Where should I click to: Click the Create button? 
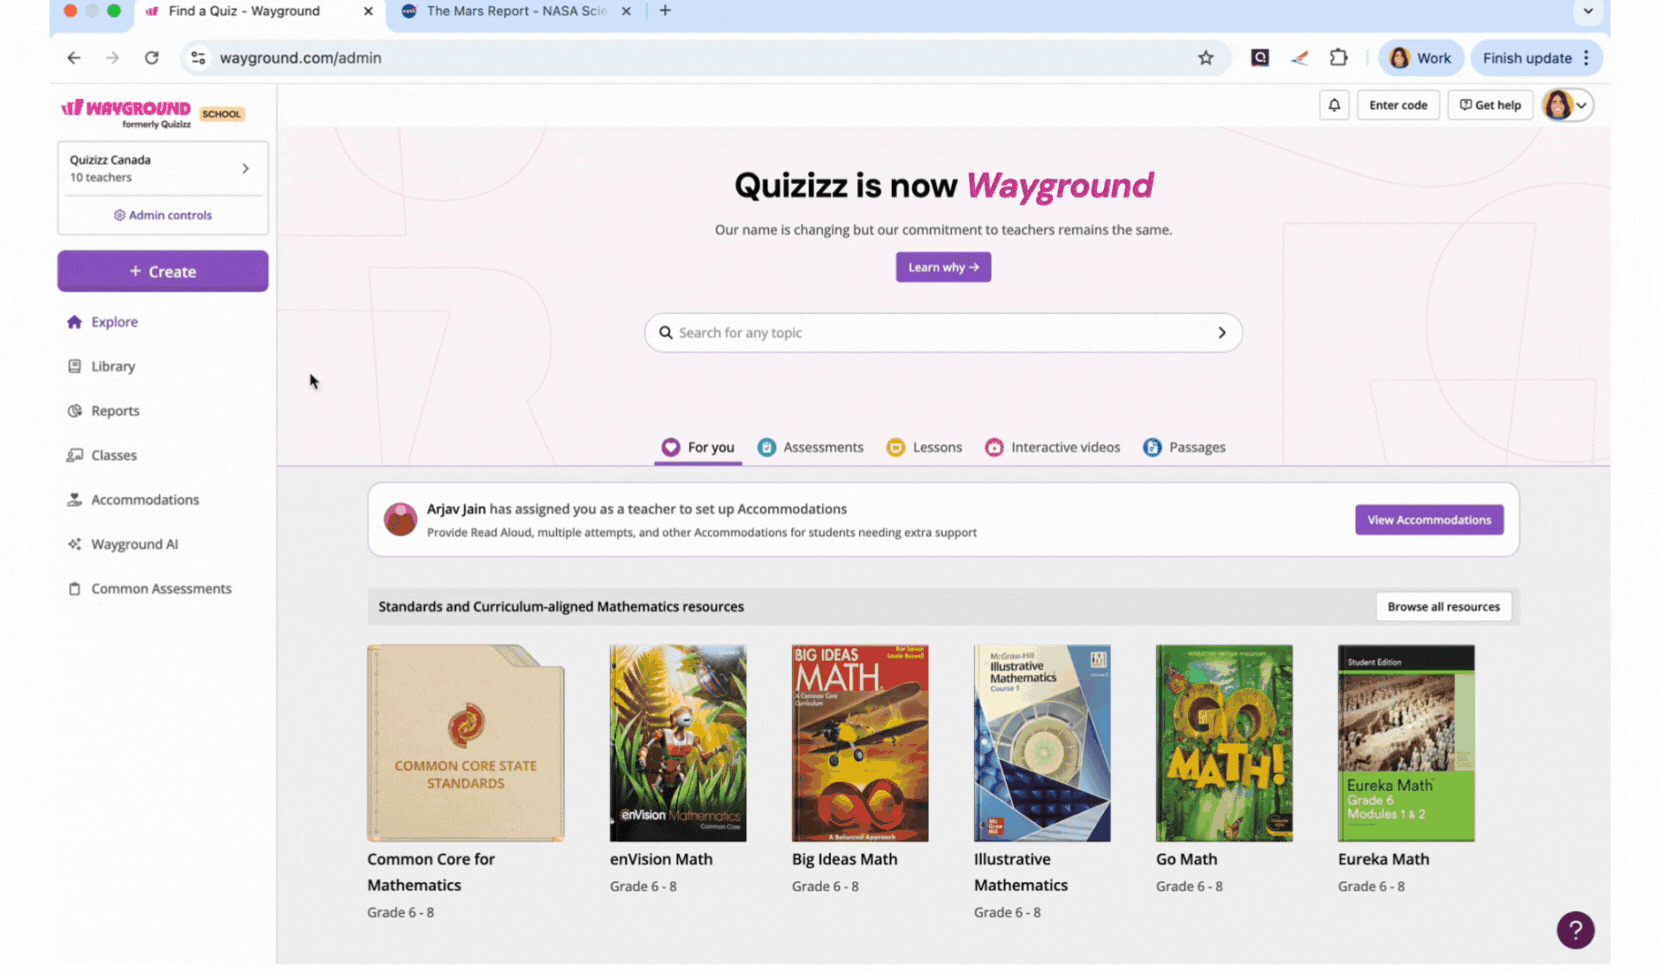pyautogui.click(x=163, y=271)
